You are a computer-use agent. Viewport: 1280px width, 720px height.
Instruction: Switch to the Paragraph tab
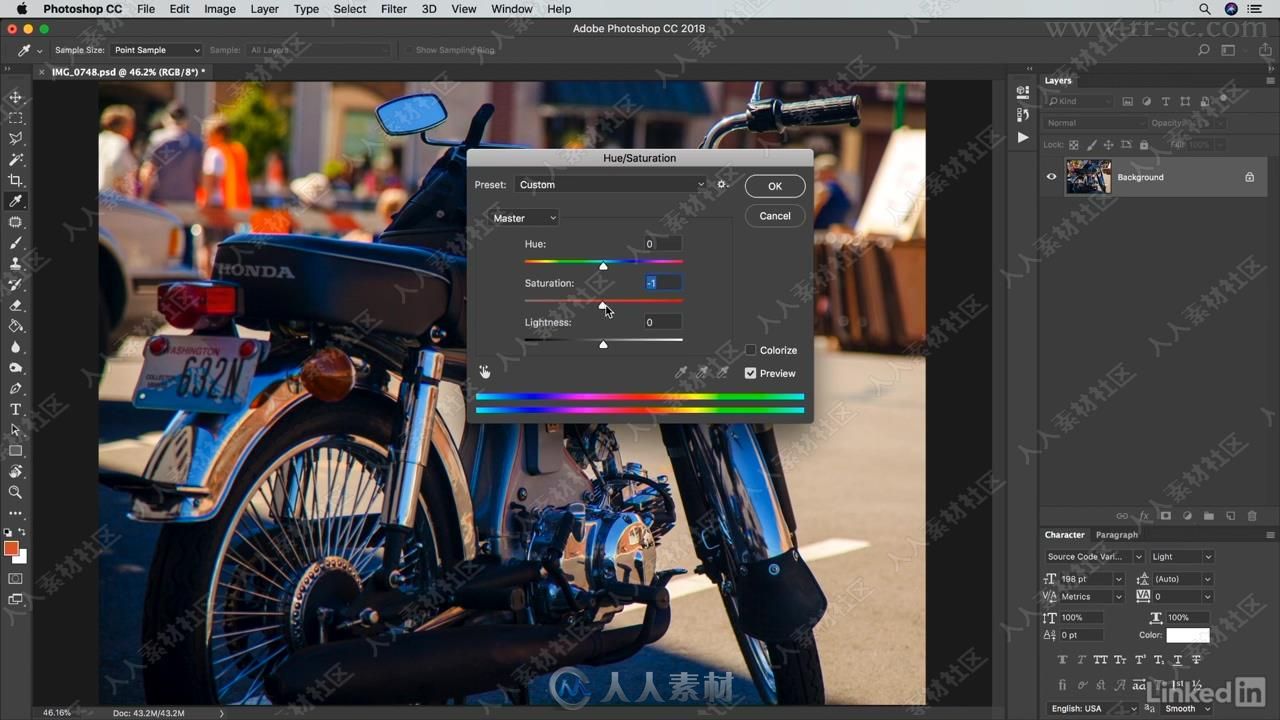[1116, 535]
